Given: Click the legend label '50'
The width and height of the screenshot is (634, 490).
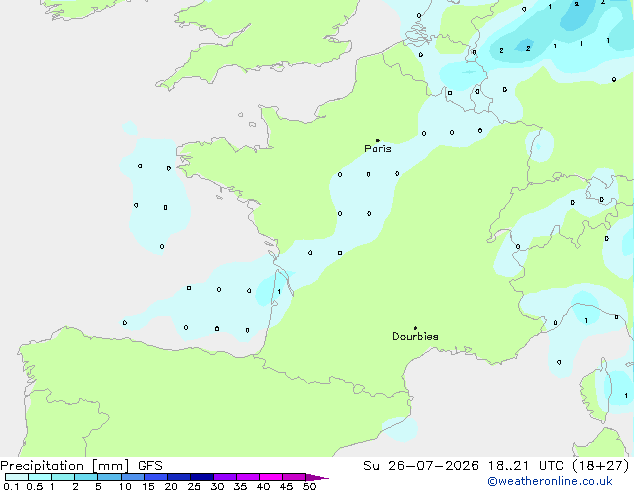Looking at the screenshot, I should click(x=309, y=486).
